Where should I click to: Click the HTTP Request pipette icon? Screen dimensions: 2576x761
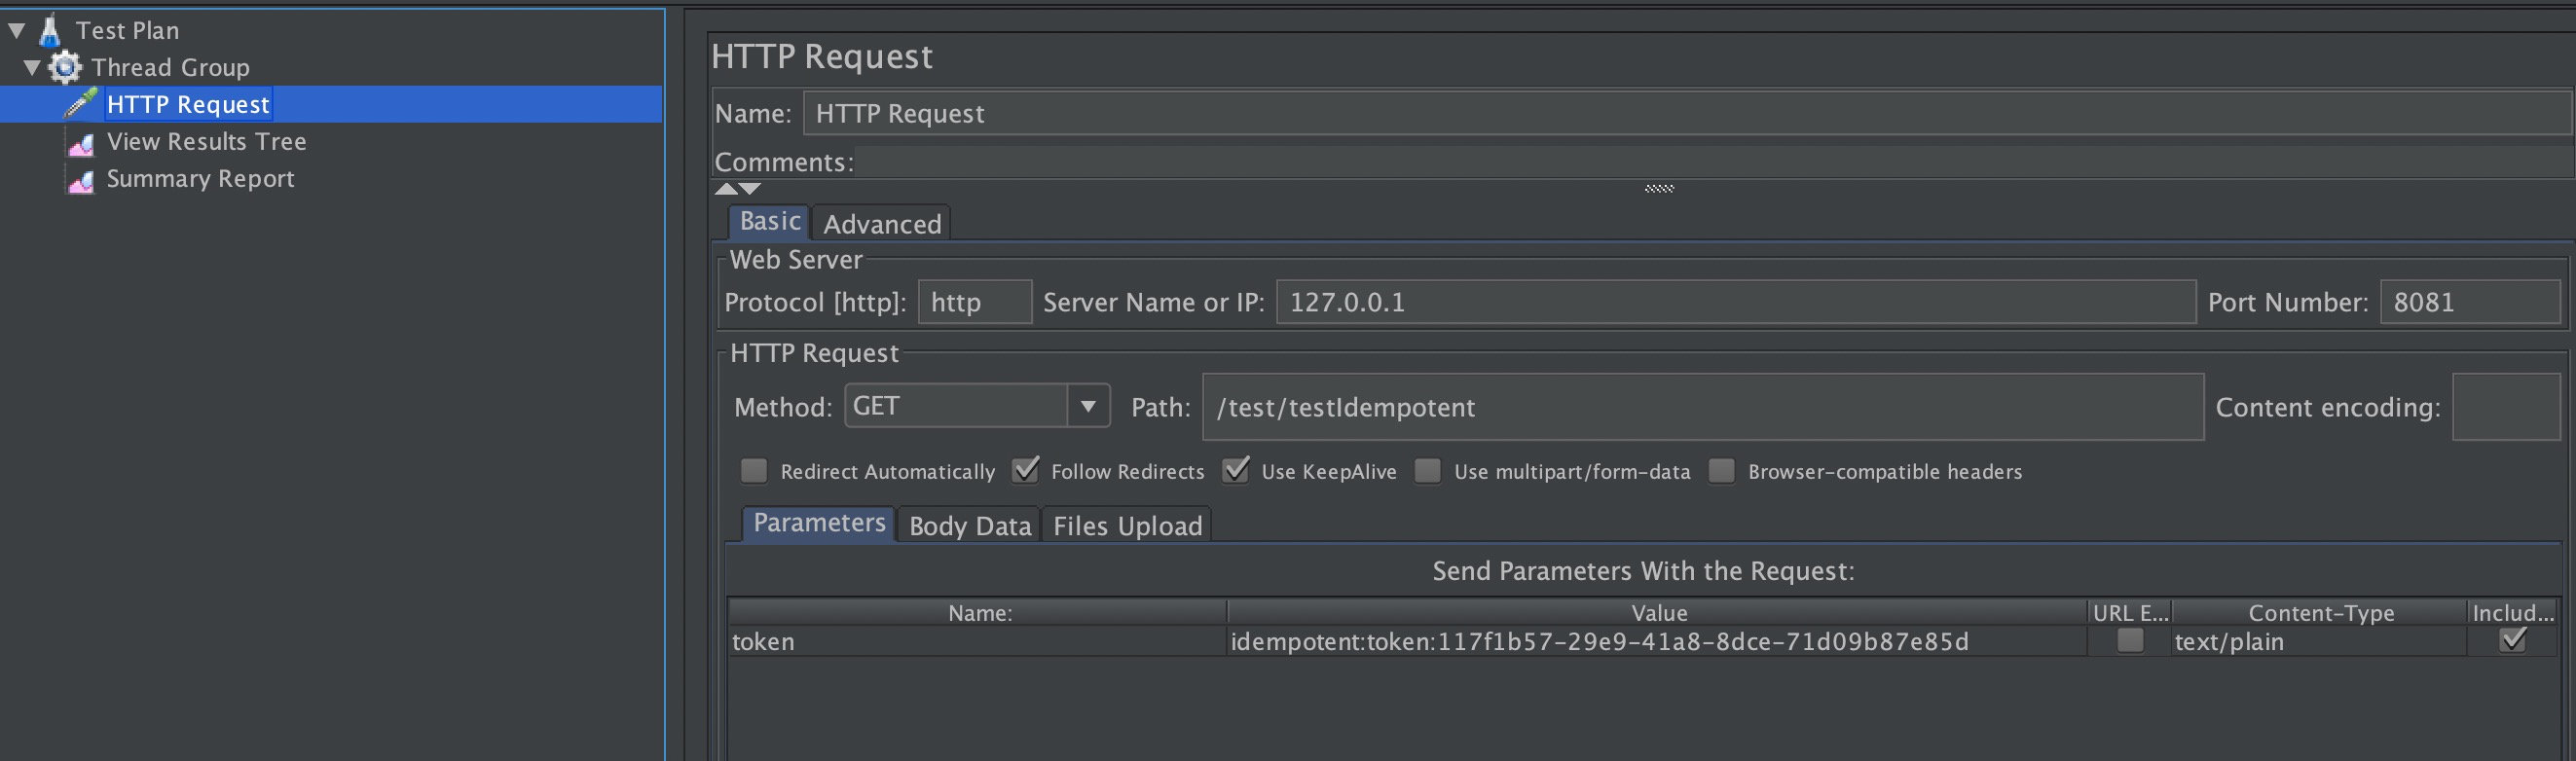81,103
